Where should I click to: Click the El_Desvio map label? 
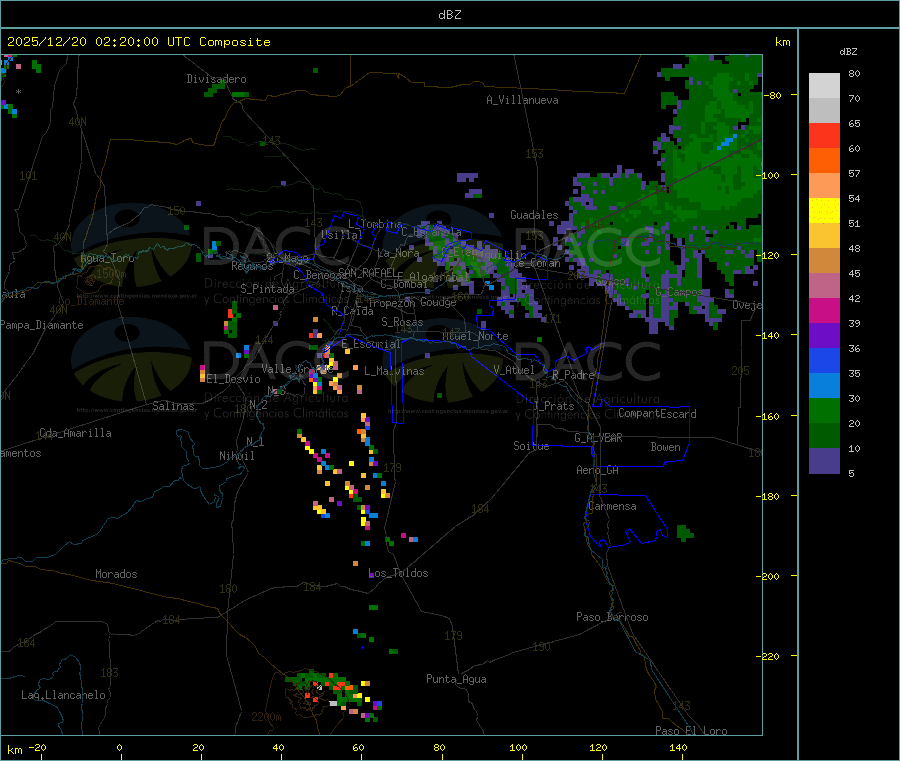(234, 379)
